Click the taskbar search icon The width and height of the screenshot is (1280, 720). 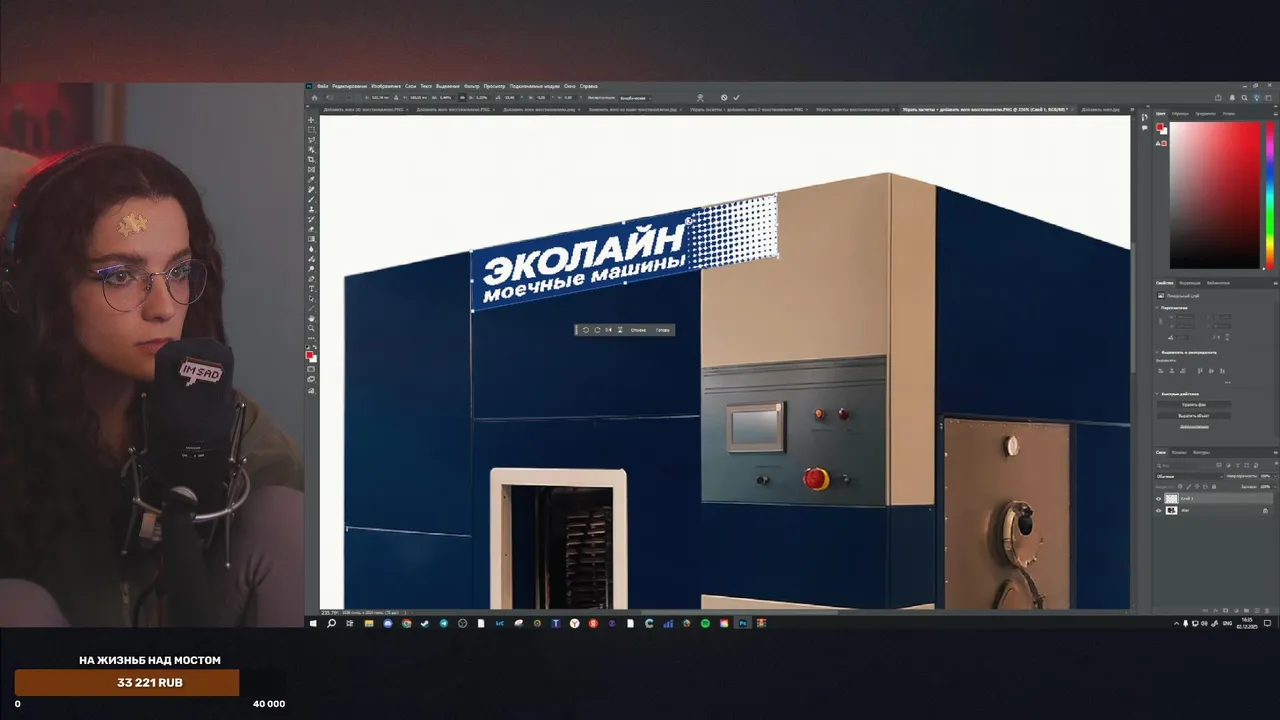pyautogui.click(x=331, y=623)
